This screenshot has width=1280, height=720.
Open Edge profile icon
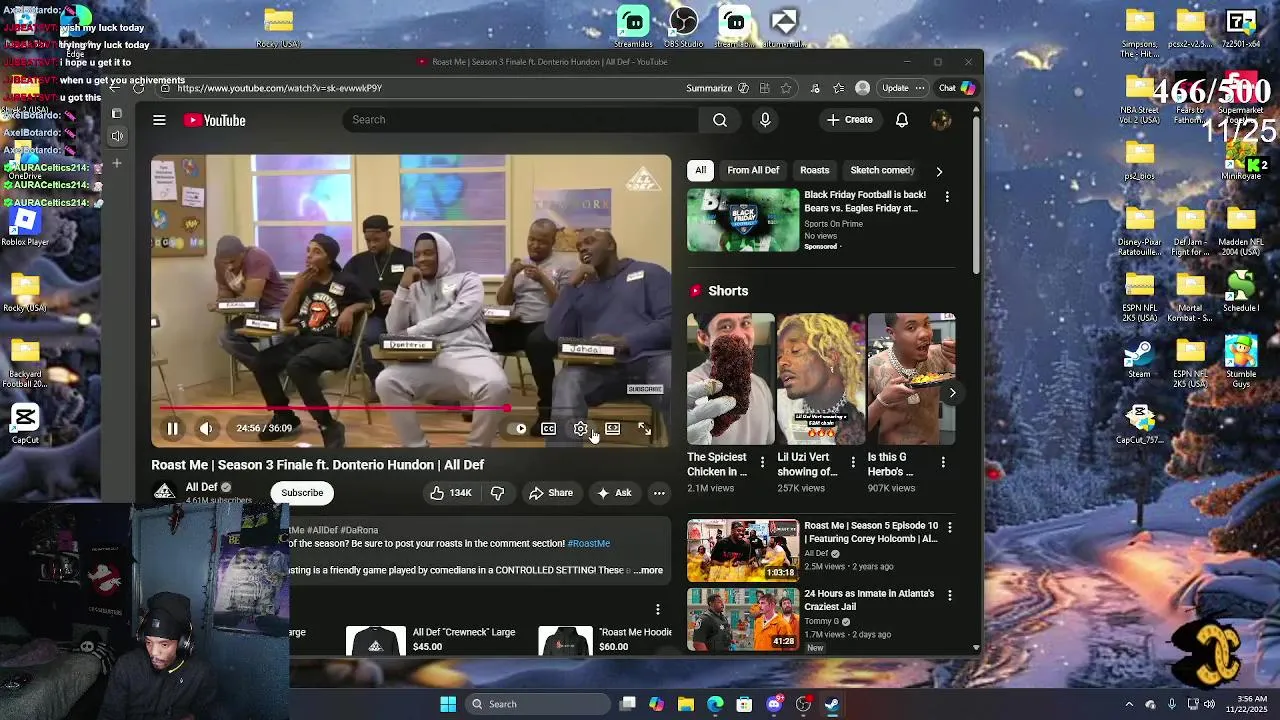point(862,88)
